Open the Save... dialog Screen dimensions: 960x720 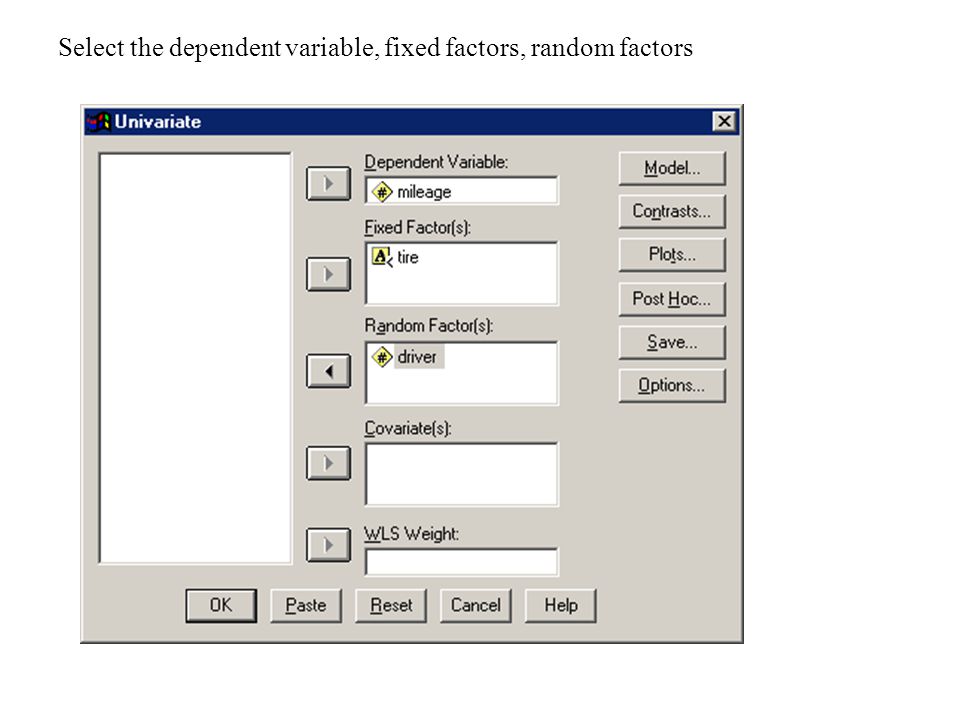(672, 342)
